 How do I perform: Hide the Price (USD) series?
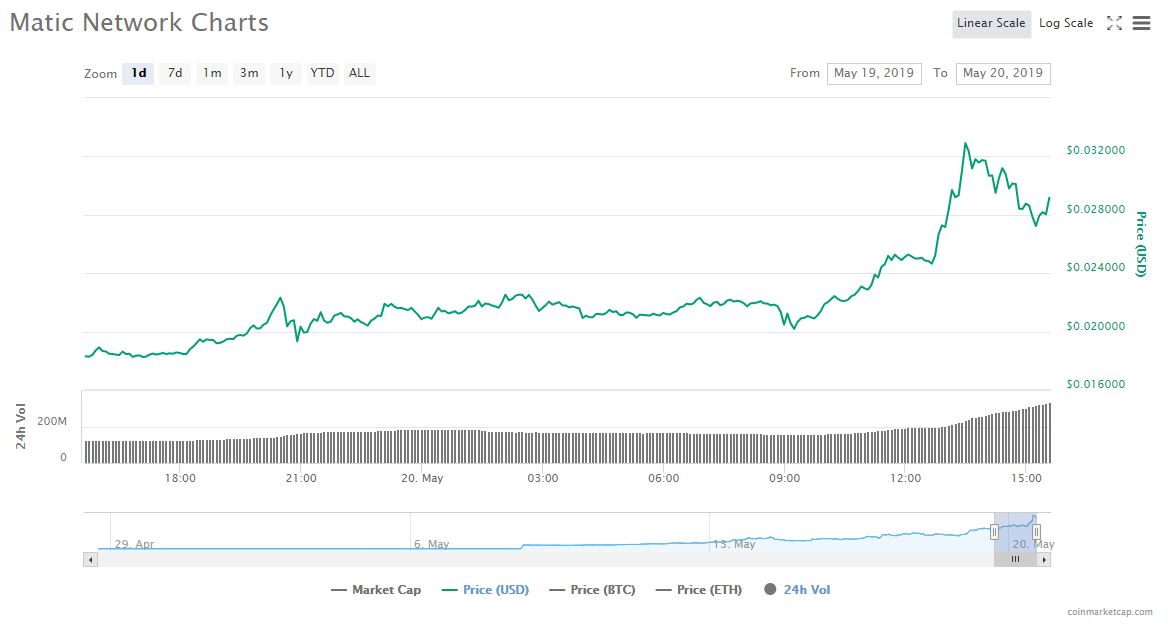(485, 590)
